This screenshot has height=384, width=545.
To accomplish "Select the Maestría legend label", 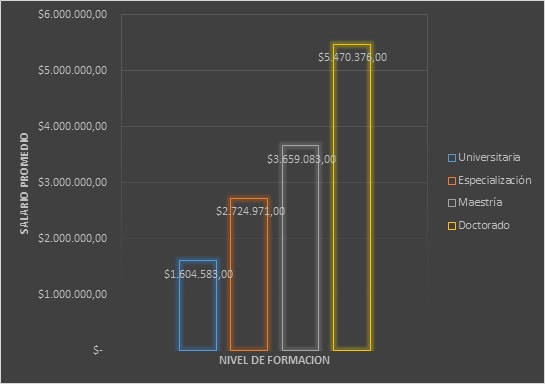I will point(480,202).
